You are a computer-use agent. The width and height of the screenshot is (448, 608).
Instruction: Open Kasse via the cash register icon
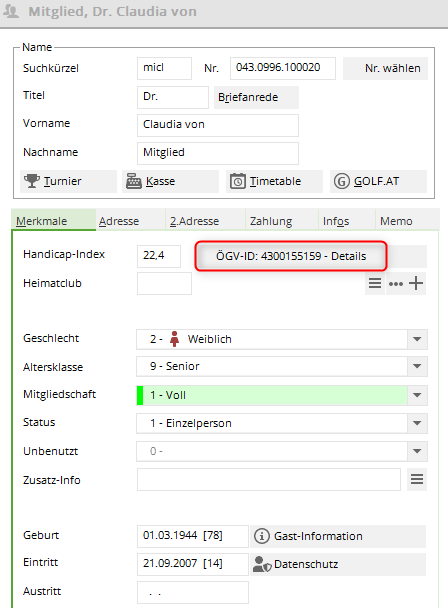(x=134, y=181)
